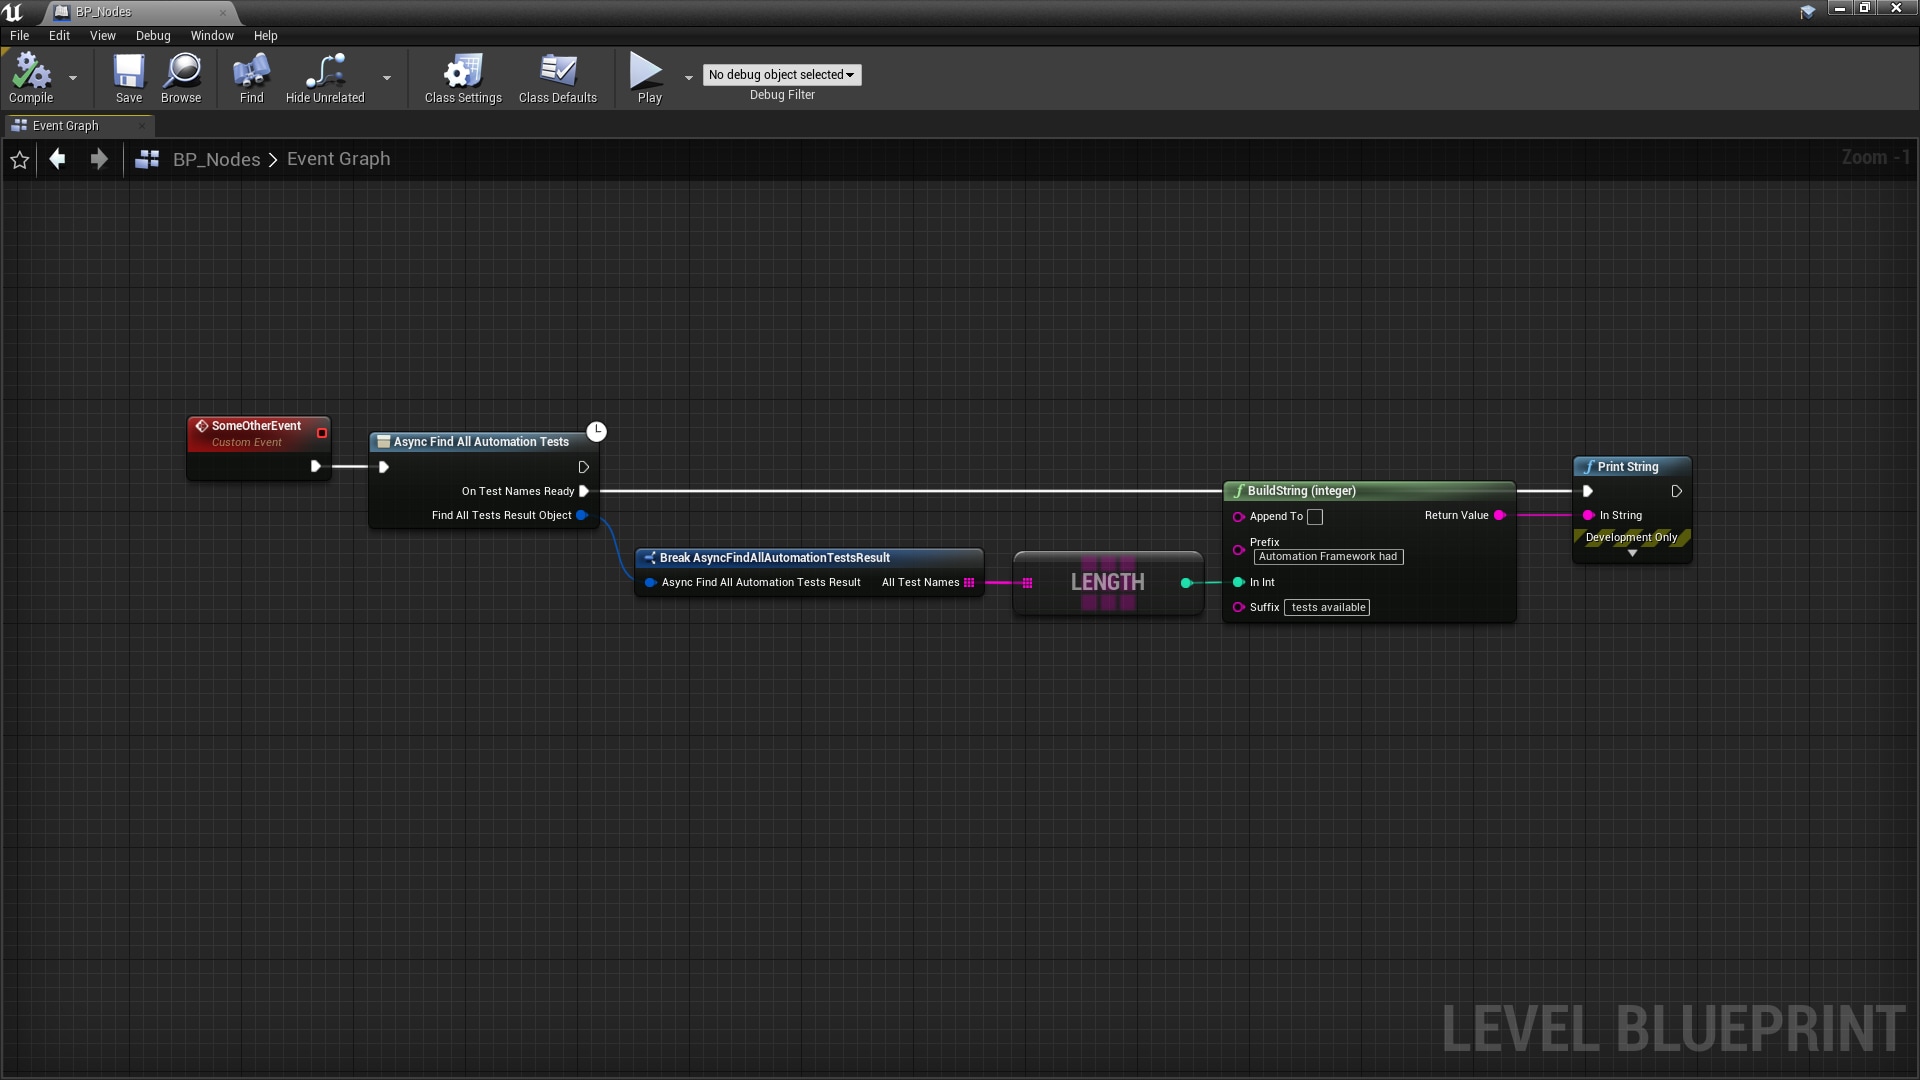This screenshot has width=1920, height=1080.
Task: Select the Event Graph tab
Action: pos(68,125)
